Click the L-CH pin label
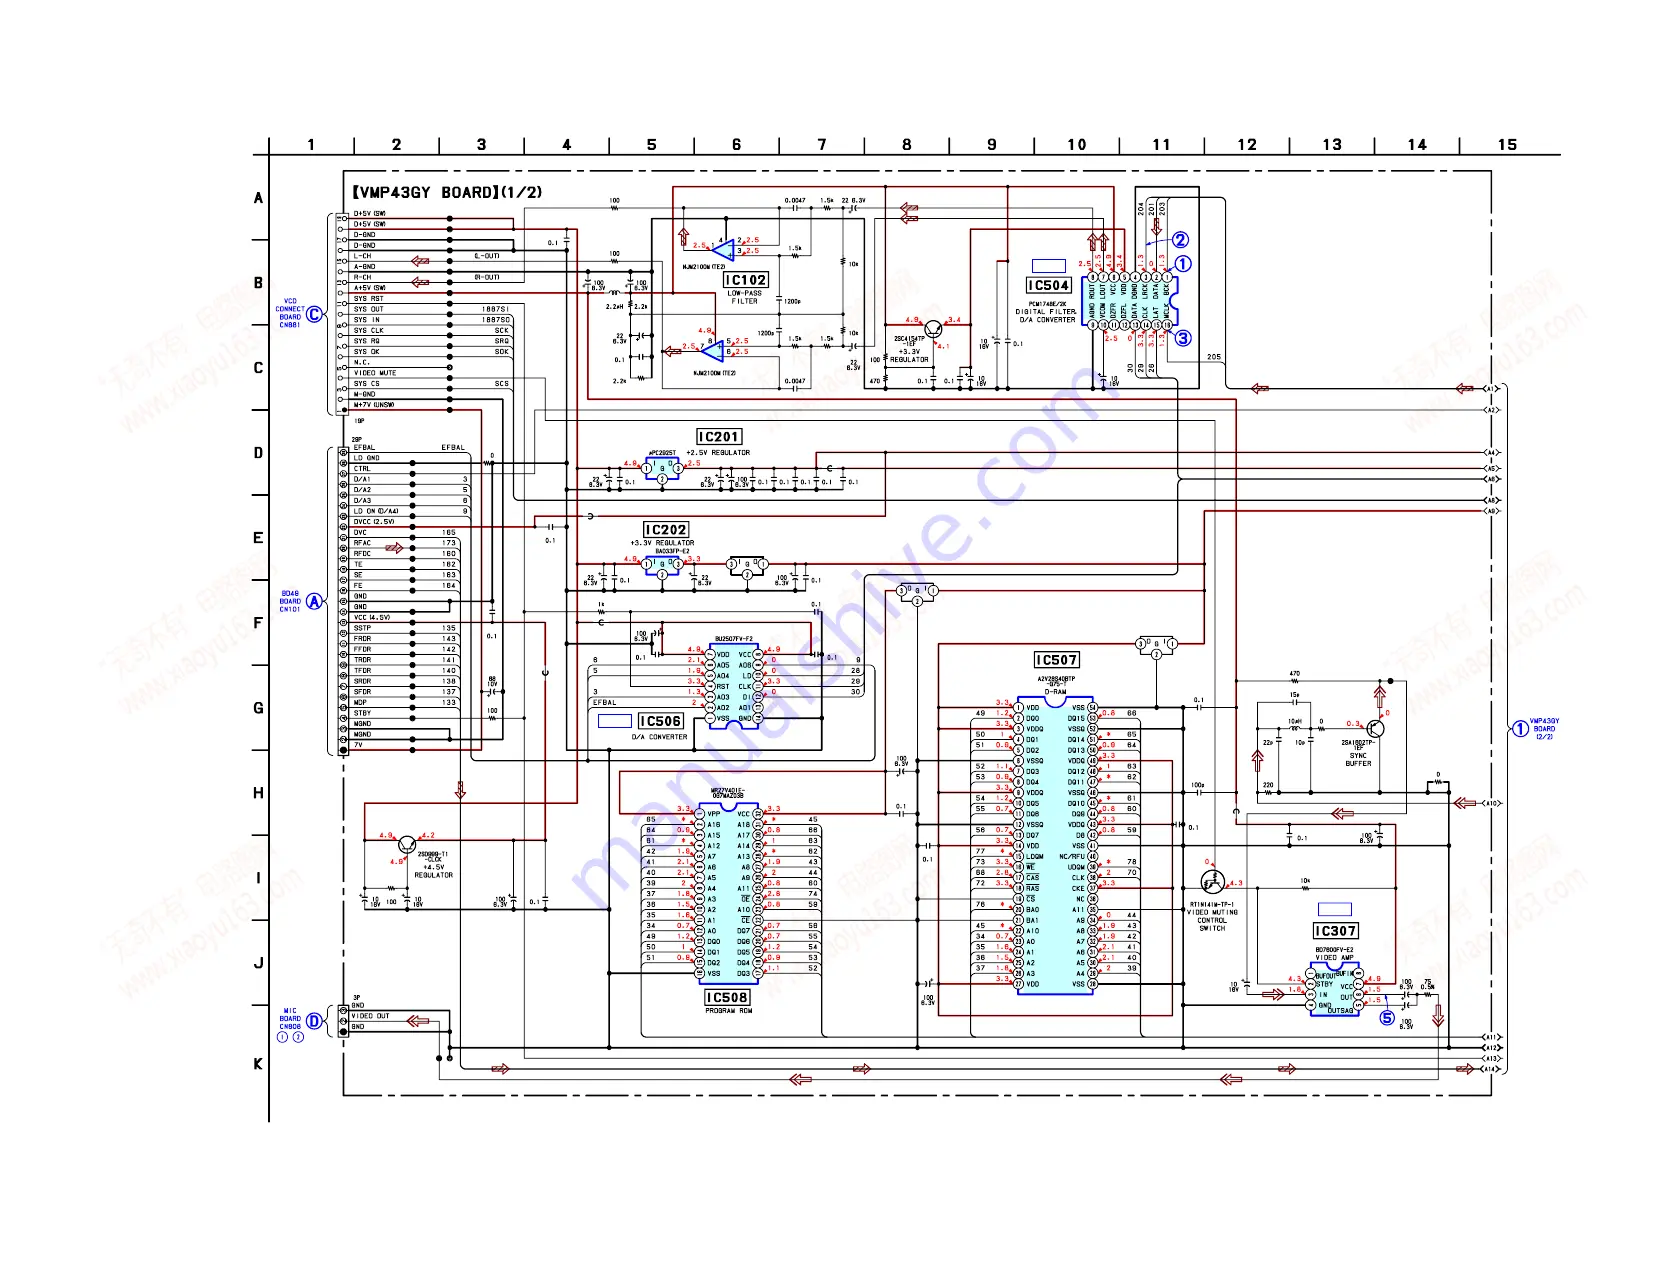 [x=362, y=256]
